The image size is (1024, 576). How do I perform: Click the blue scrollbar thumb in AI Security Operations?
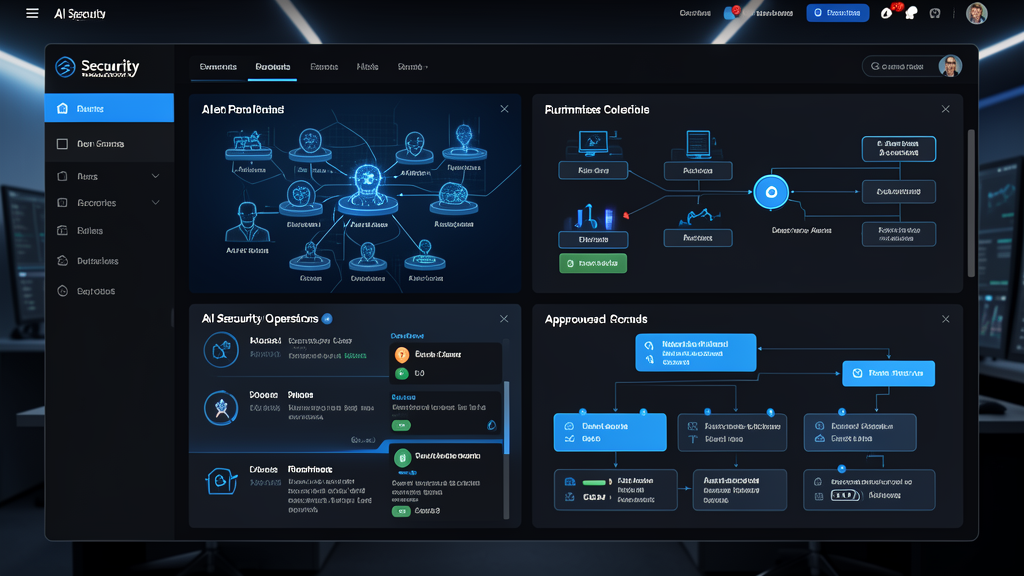click(507, 418)
